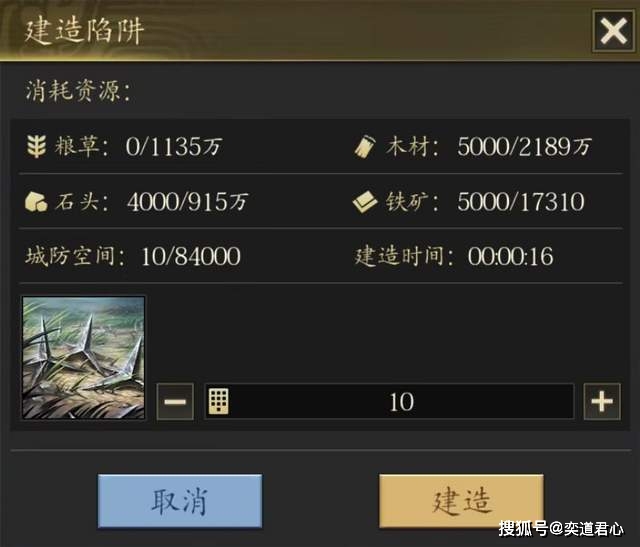
Task: Click the 粮草 0/1135万 amount
Action: point(174,147)
